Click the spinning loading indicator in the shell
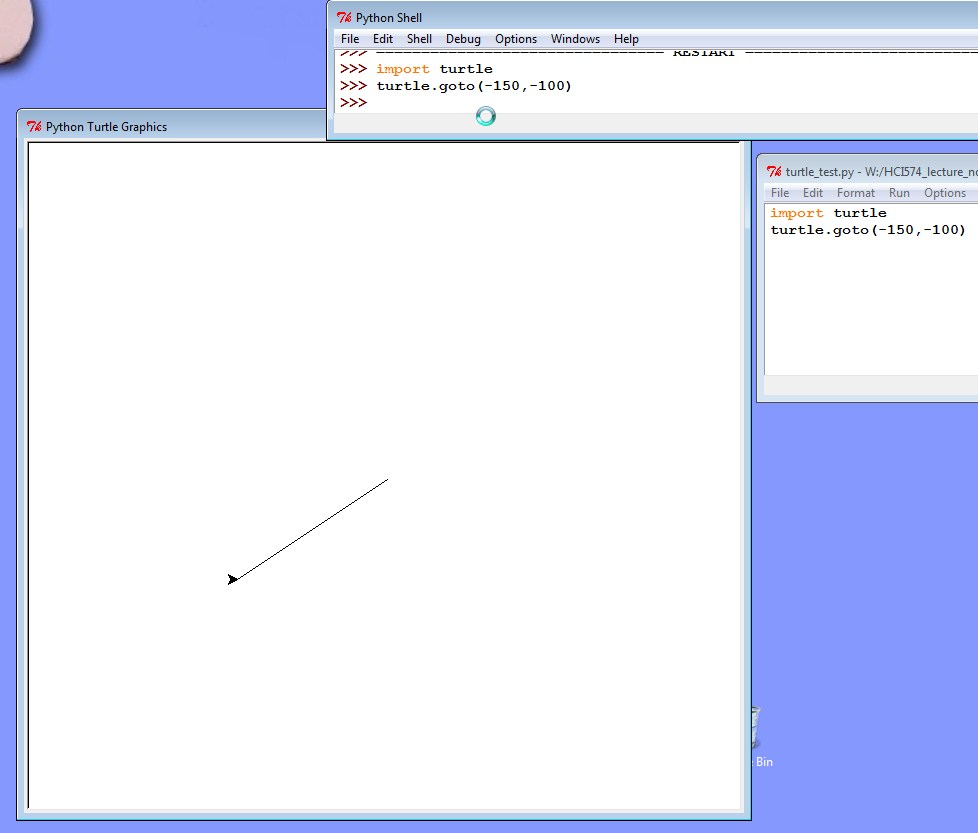Viewport: 978px width, 833px height. (x=486, y=116)
